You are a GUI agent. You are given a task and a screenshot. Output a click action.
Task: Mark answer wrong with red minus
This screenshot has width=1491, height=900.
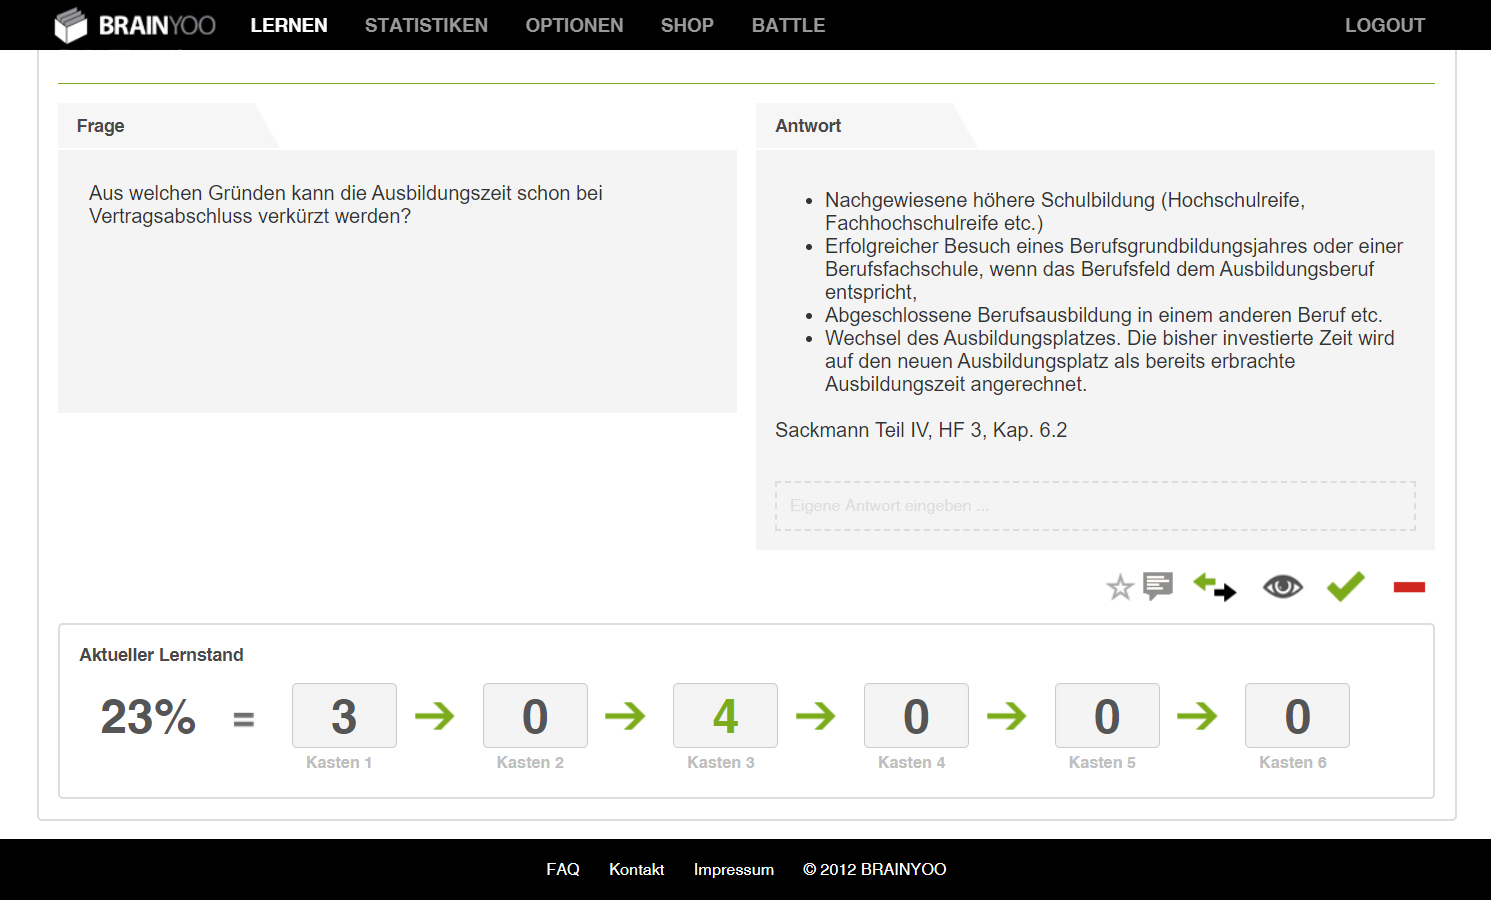pyautogui.click(x=1408, y=587)
